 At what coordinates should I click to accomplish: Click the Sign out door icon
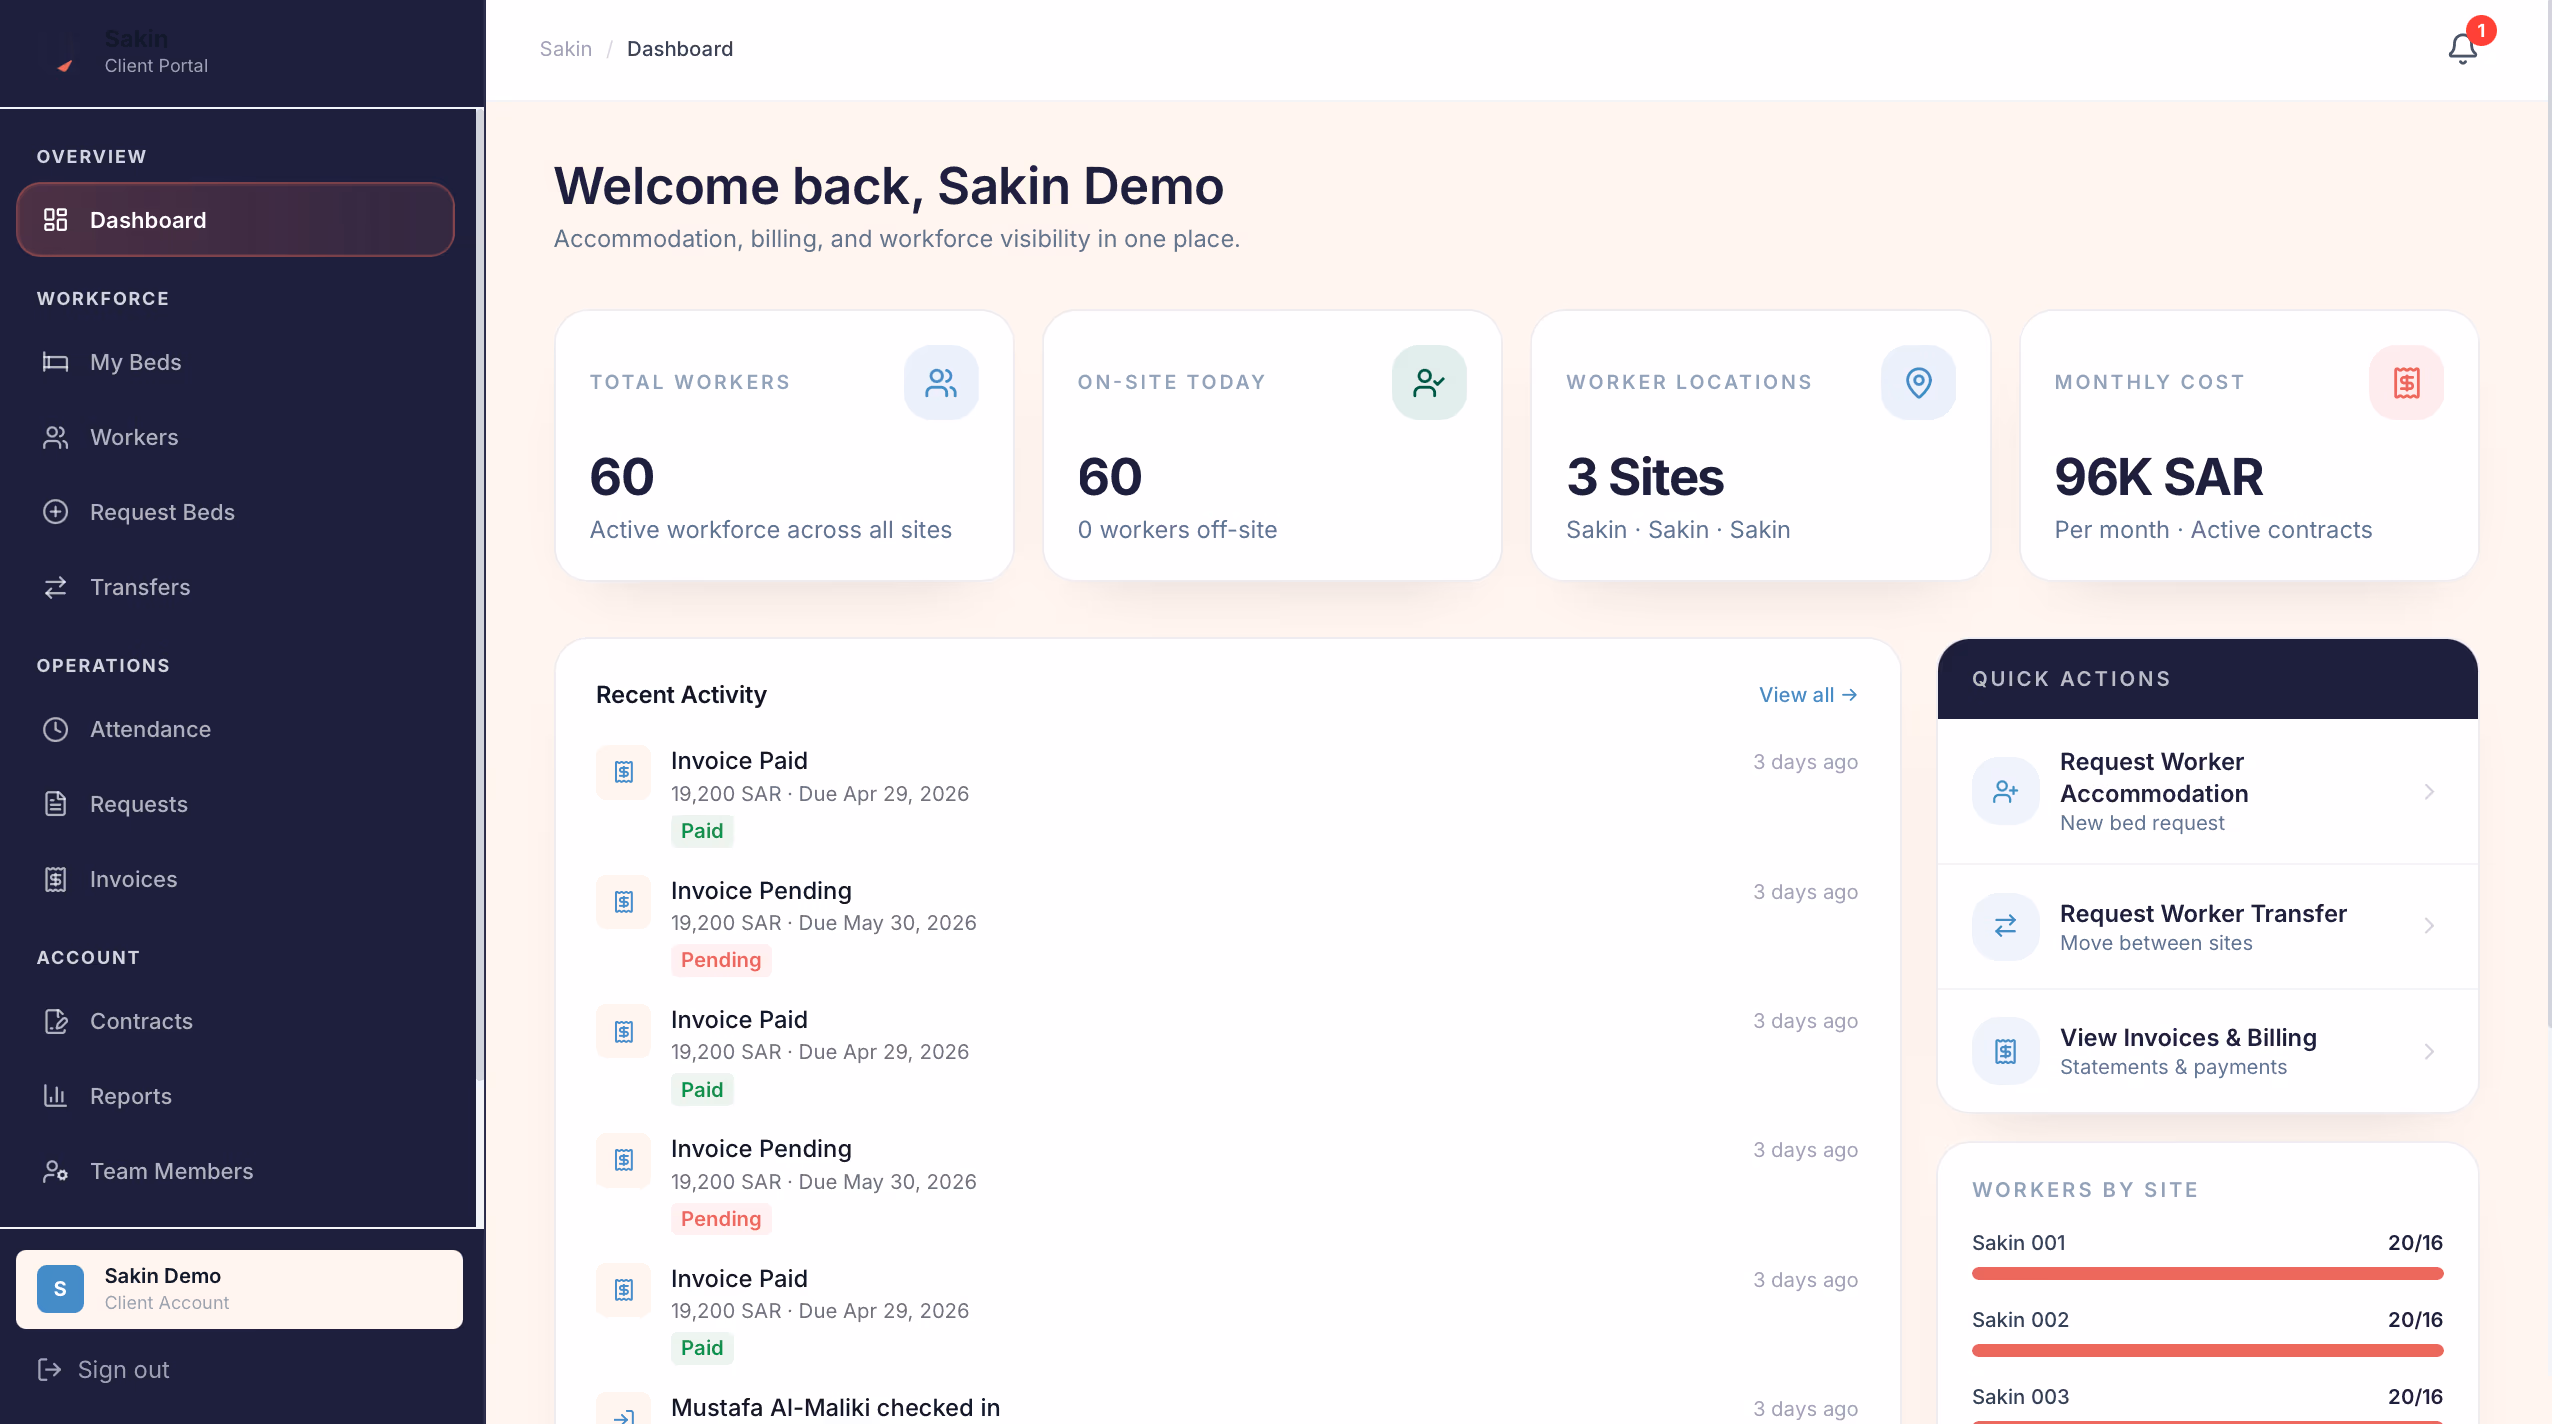(49, 1369)
